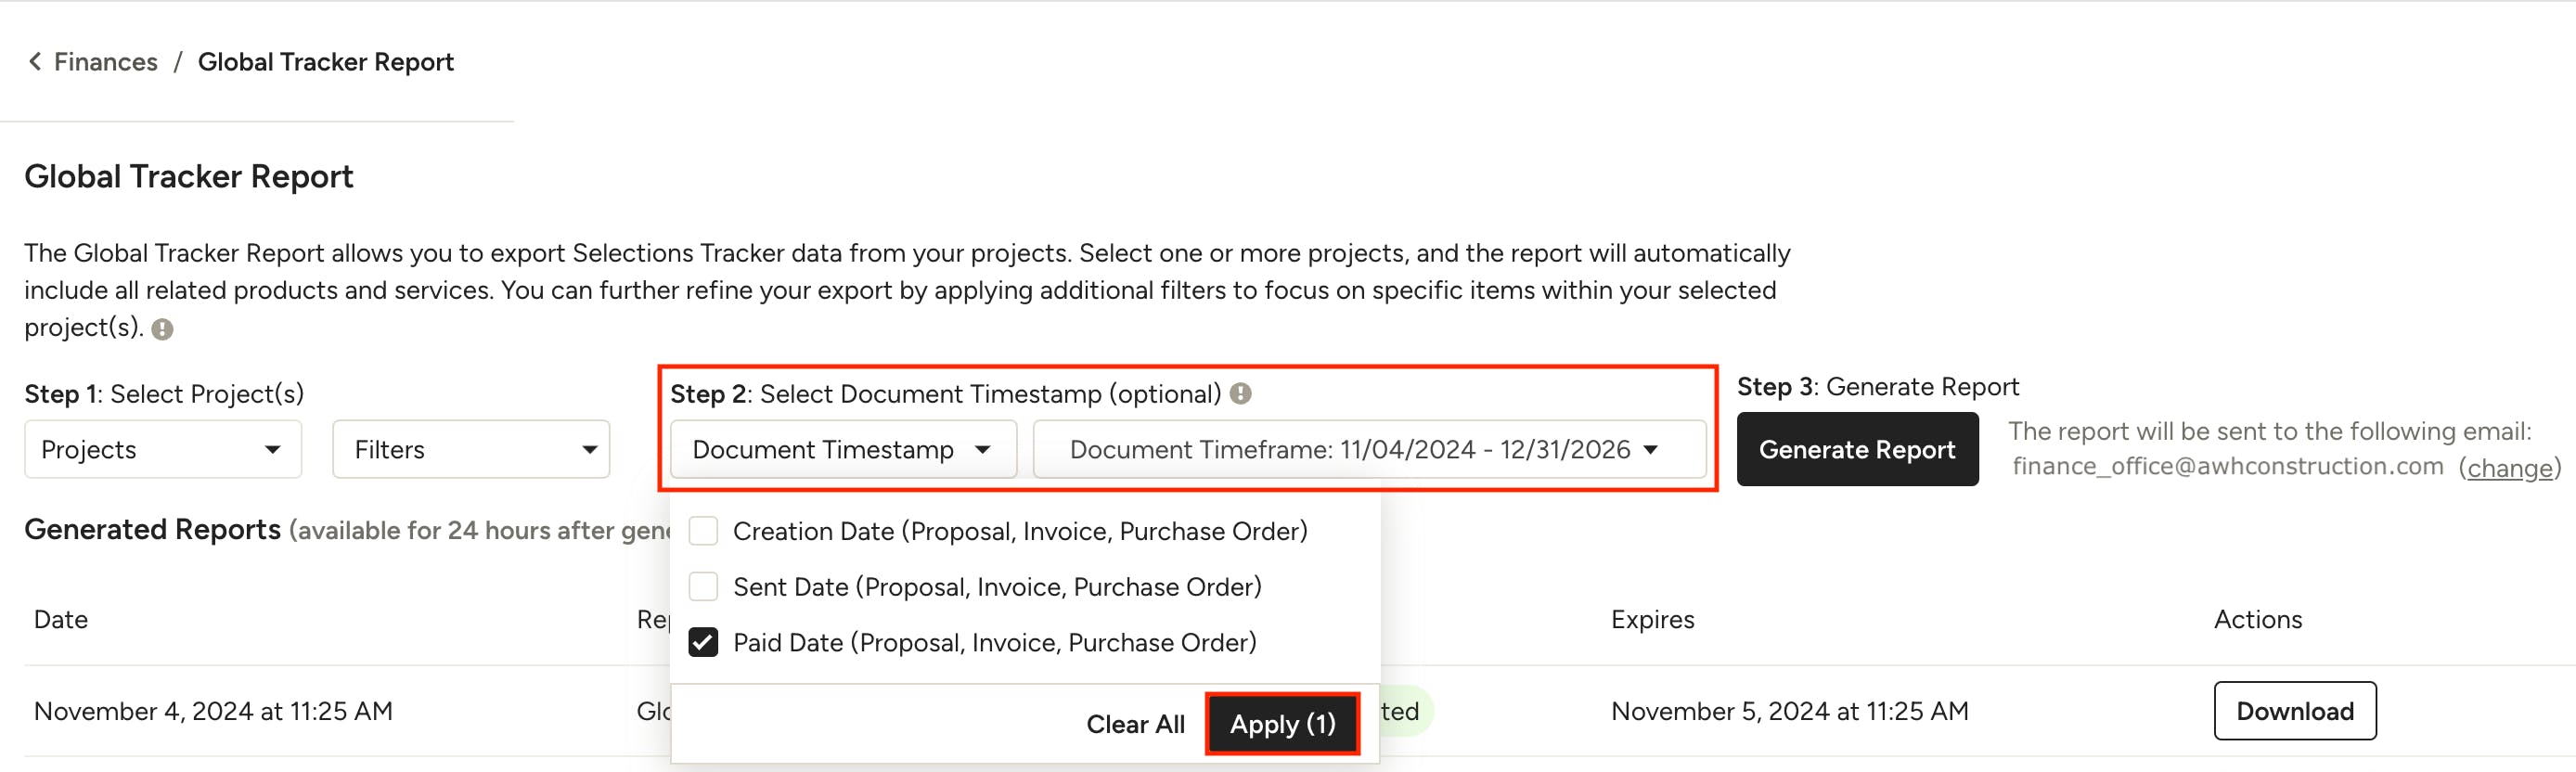
Task: Click the Apply (1) button
Action: pos(1282,724)
